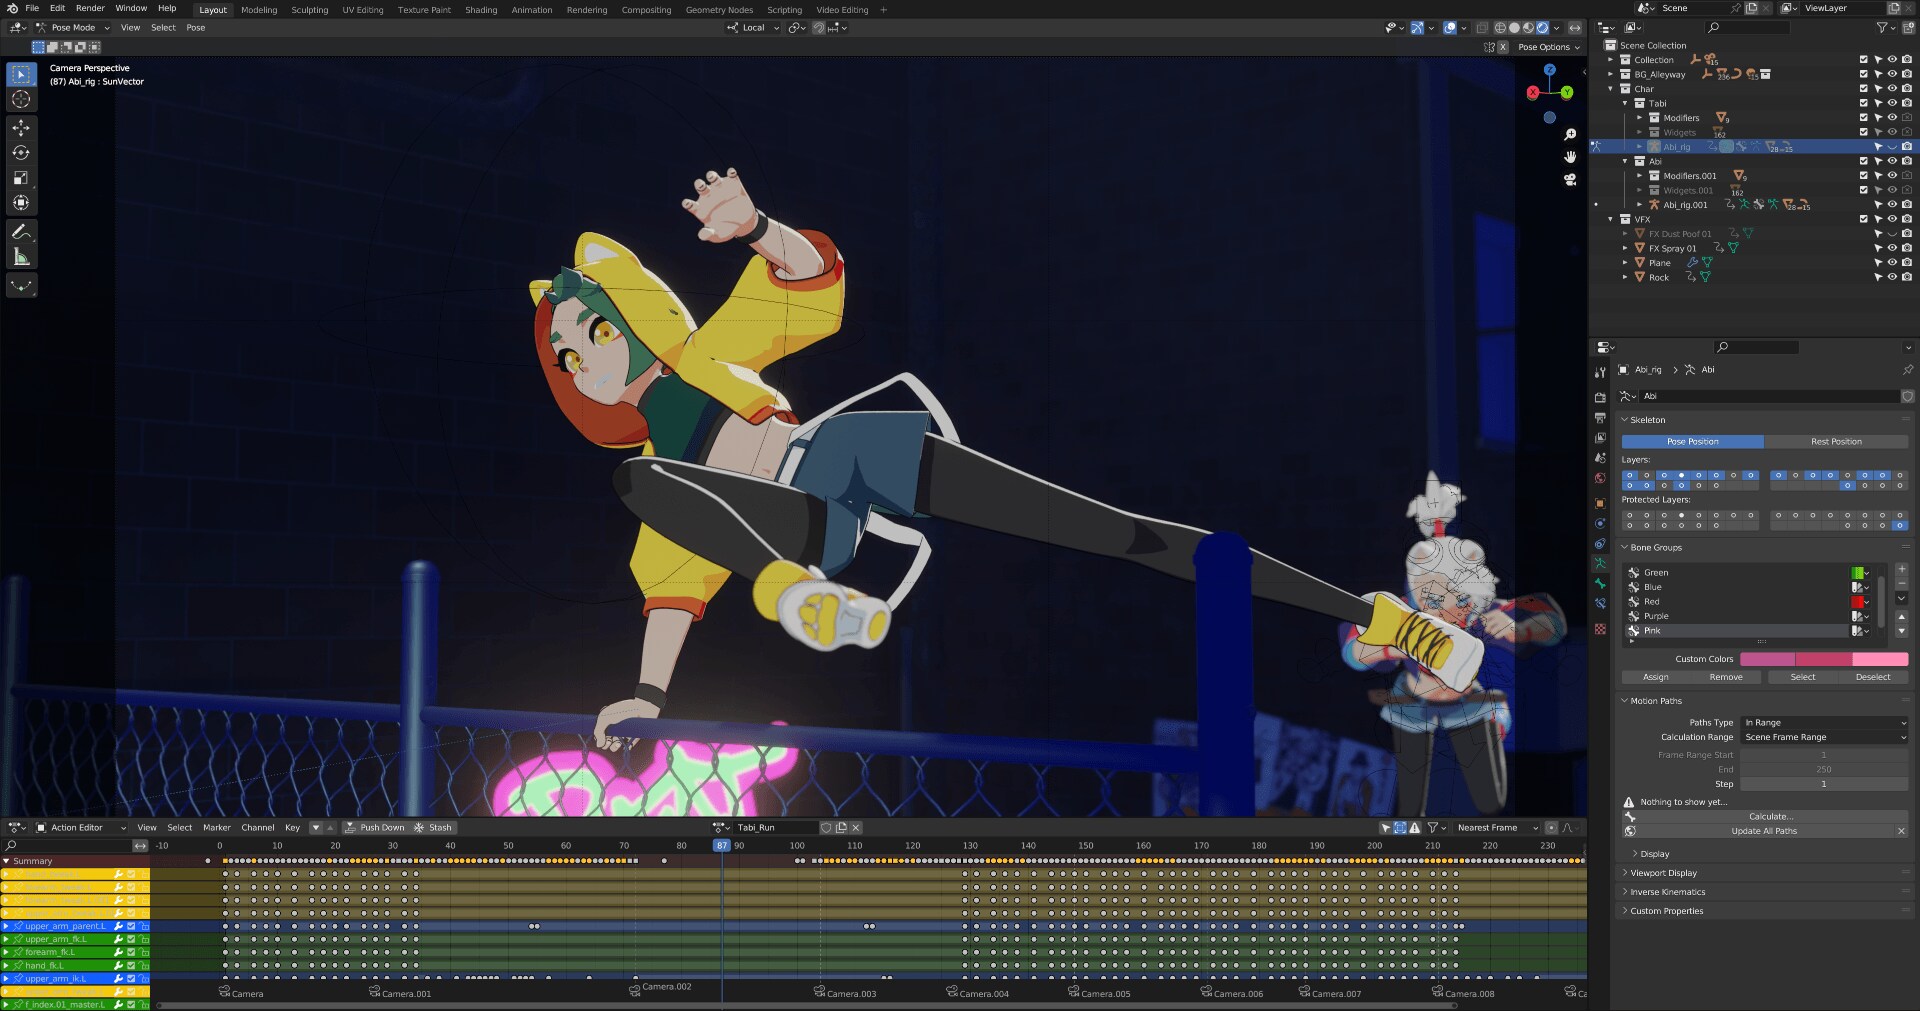Toggle selectability of FX Spray 01
Screen dimensions: 1920x1011
click(1878, 248)
